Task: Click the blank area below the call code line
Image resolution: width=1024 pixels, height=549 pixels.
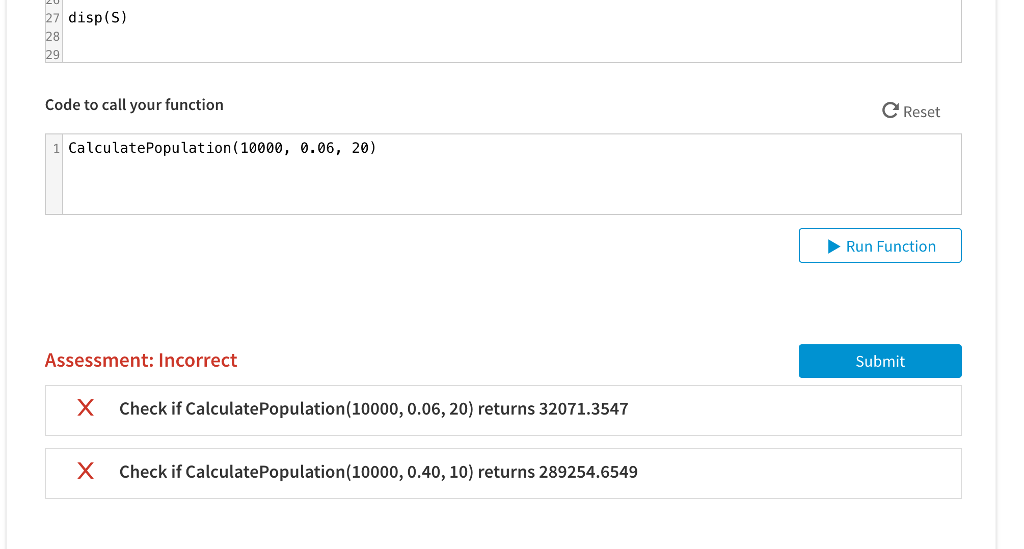Action: 511,186
